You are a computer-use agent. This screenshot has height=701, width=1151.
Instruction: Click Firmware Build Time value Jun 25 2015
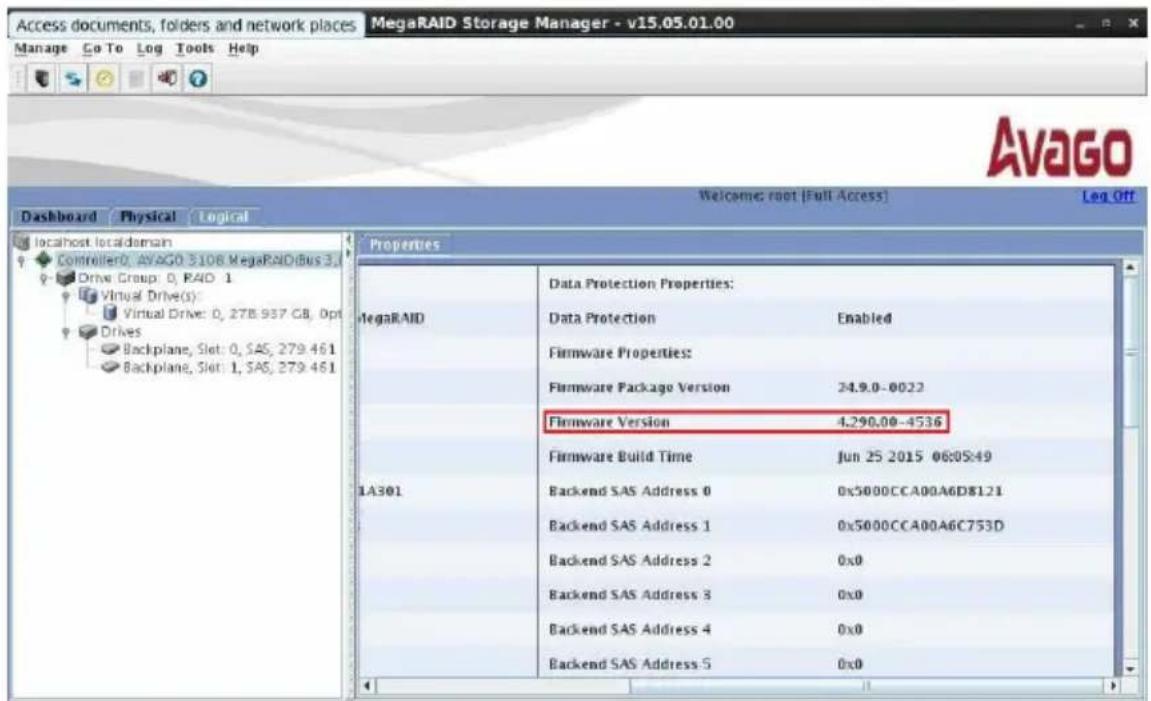pyautogui.click(x=914, y=456)
